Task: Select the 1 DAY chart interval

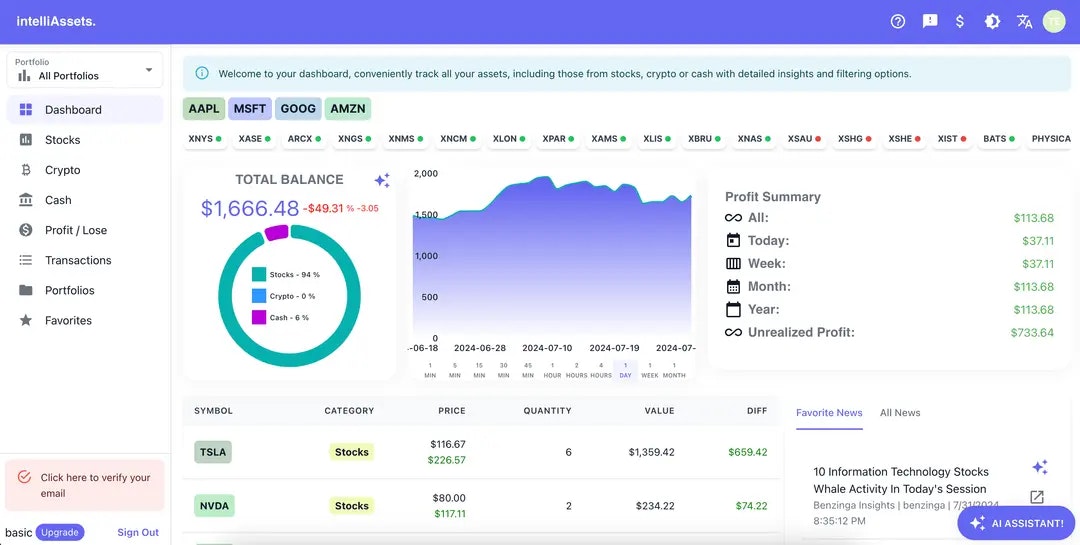Action: (625, 370)
